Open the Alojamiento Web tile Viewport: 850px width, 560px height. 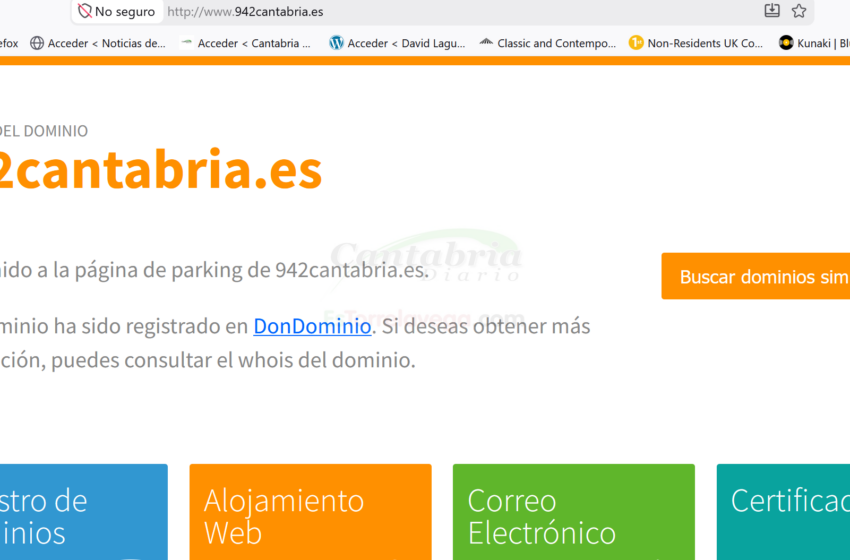tap(311, 512)
